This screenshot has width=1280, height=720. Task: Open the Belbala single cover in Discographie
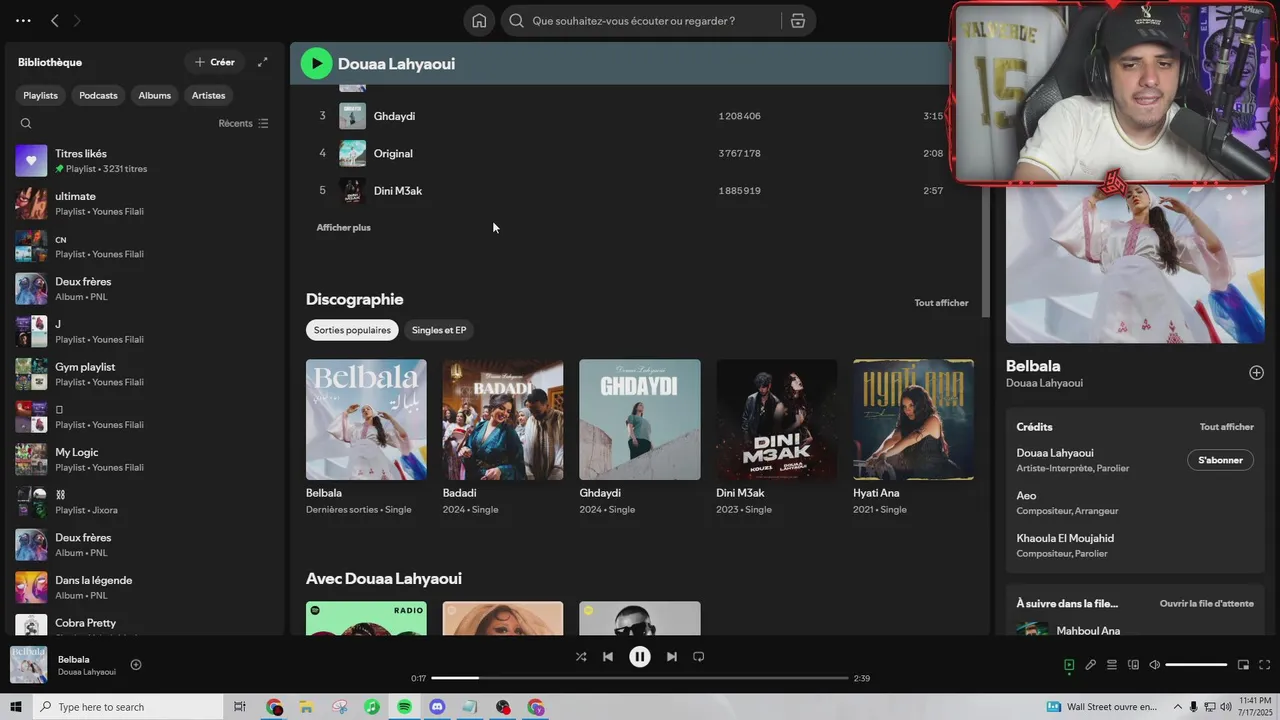[366, 420]
